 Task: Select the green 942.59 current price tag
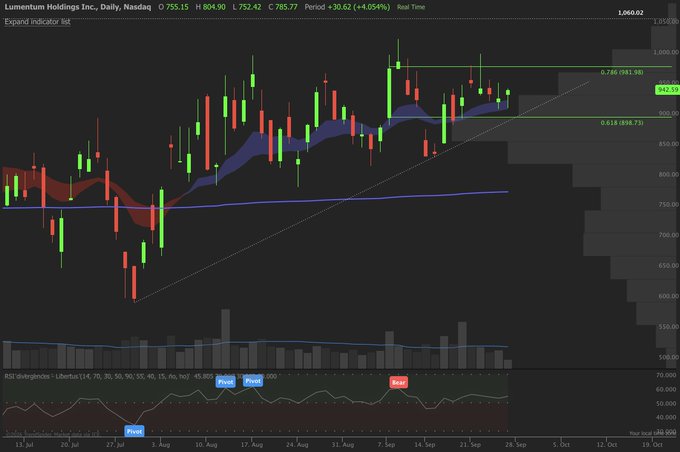pyautogui.click(x=667, y=90)
